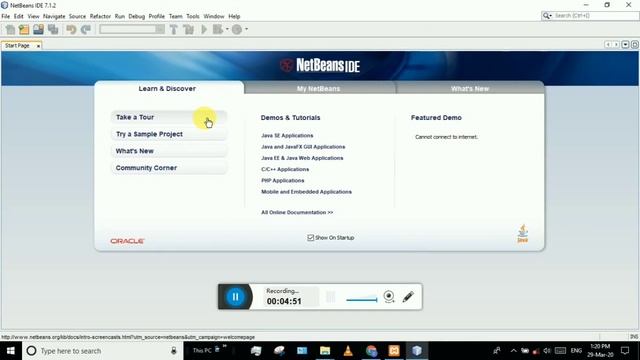Close the Start Page tab
640x360 pixels.
pyautogui.click(x=38, y=46)
